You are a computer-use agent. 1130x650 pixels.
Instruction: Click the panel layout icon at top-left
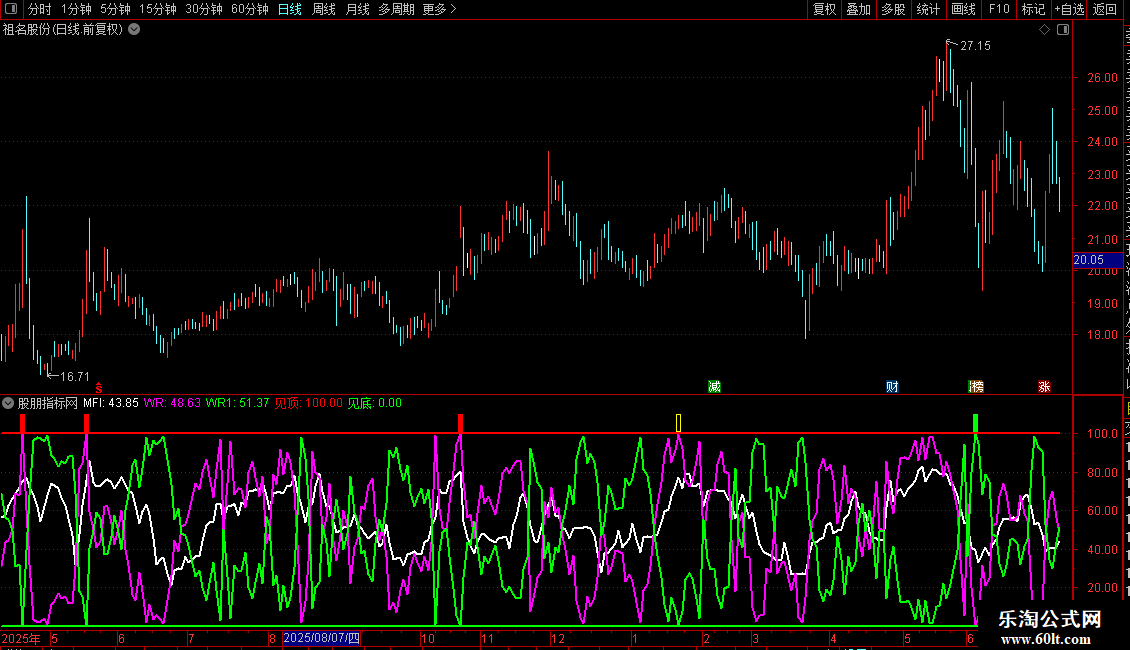click(x=11, y=9)
